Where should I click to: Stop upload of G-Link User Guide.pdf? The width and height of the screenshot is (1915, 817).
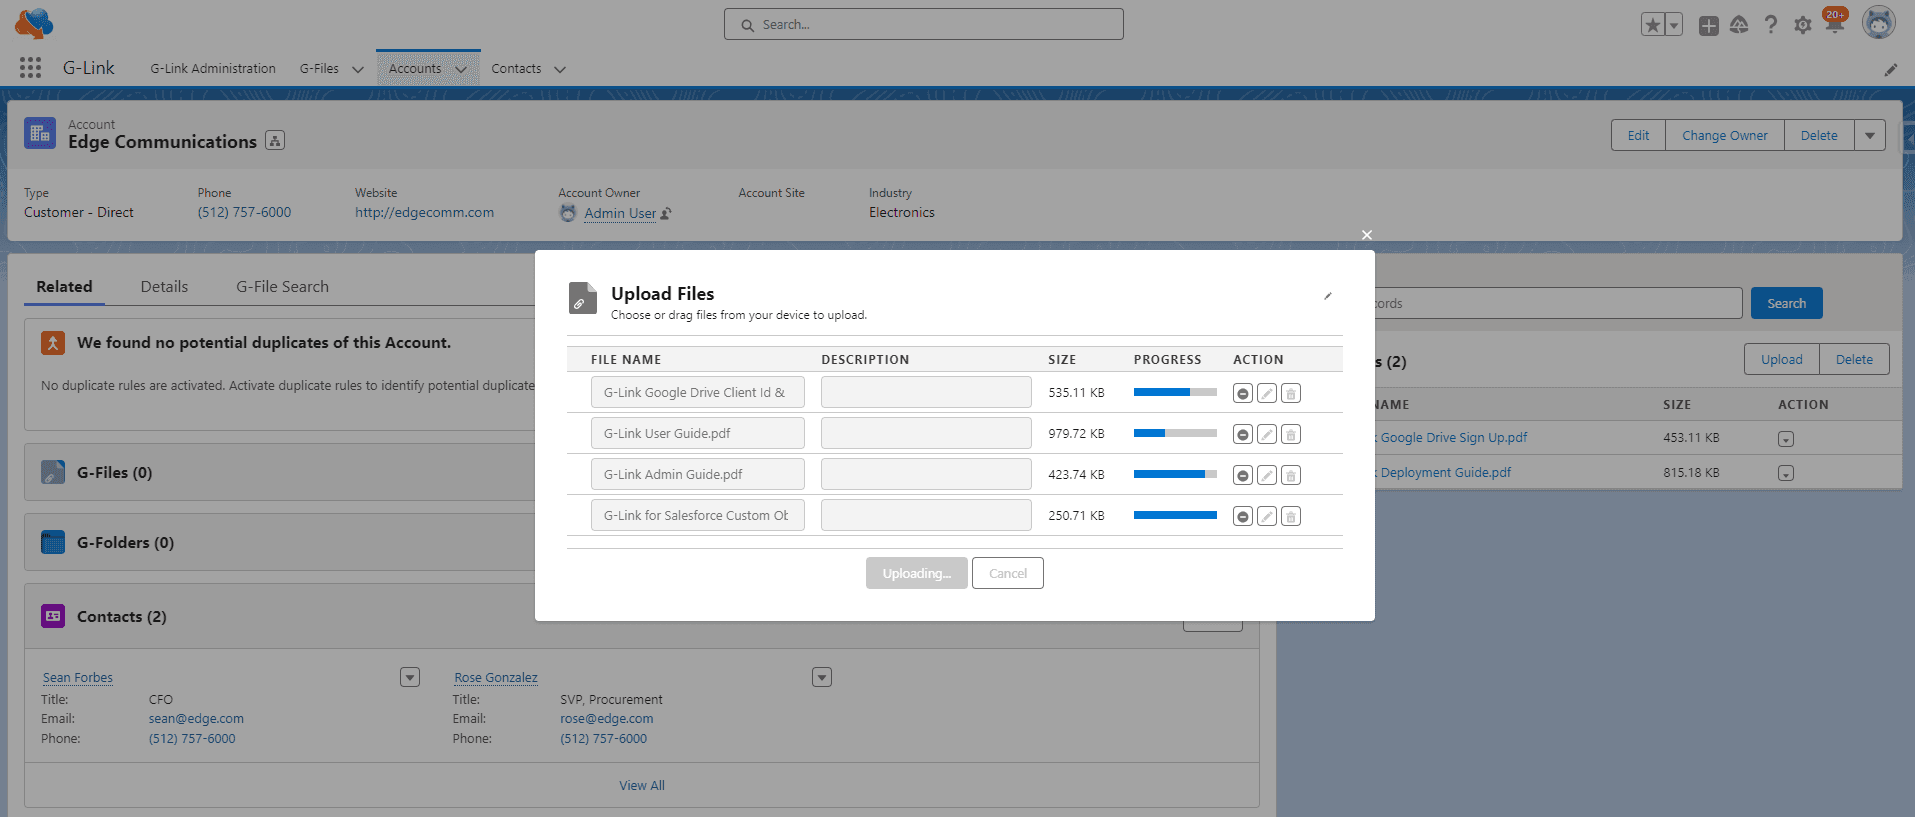1242,434
